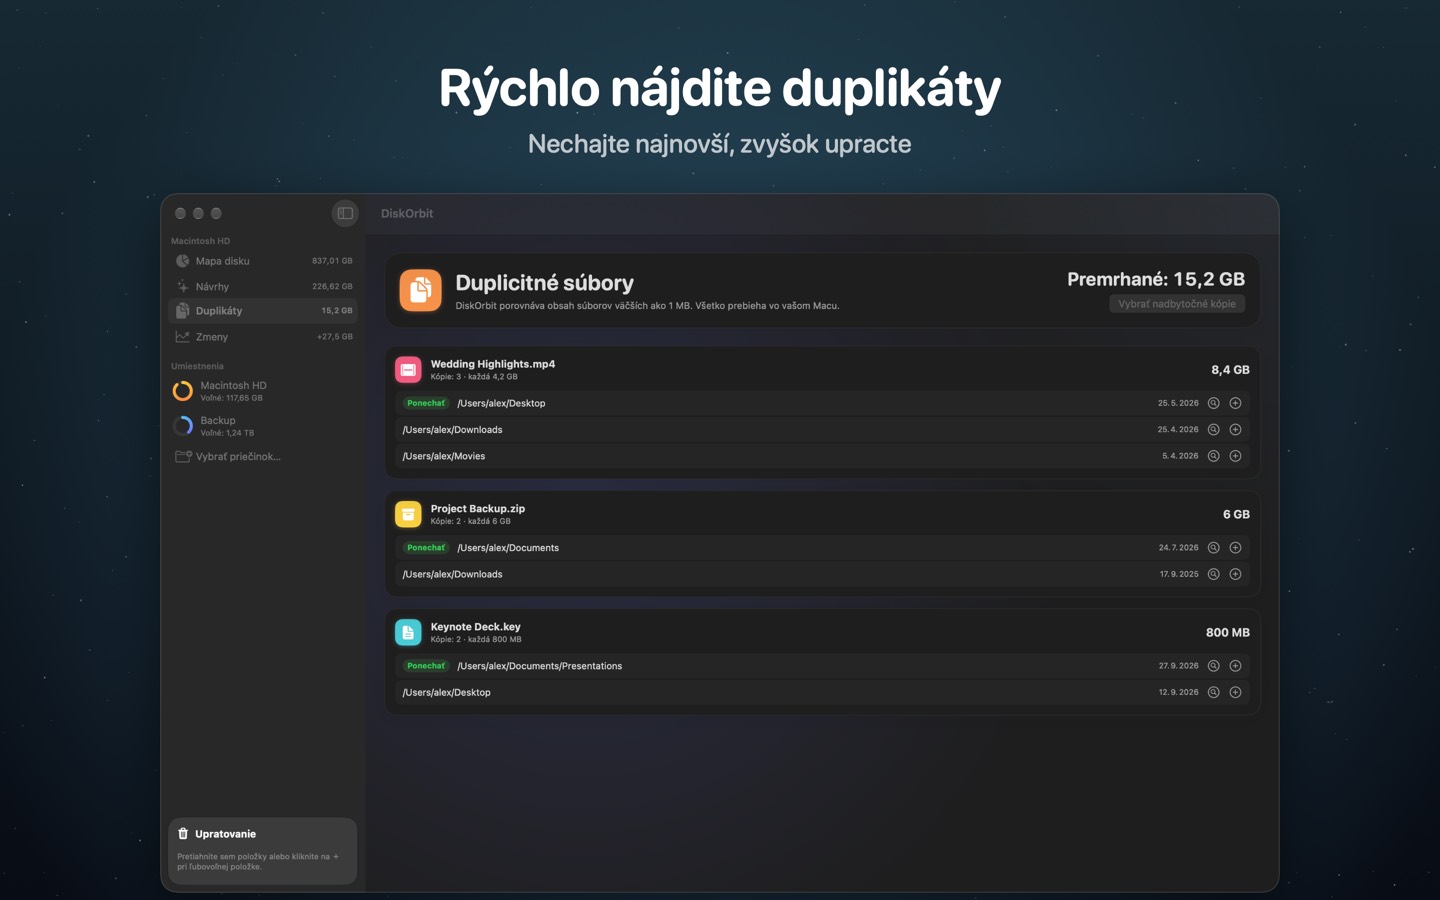This screenshot has width=1440, height=900.
Task: Select Backup location
Action: [263, 426]
